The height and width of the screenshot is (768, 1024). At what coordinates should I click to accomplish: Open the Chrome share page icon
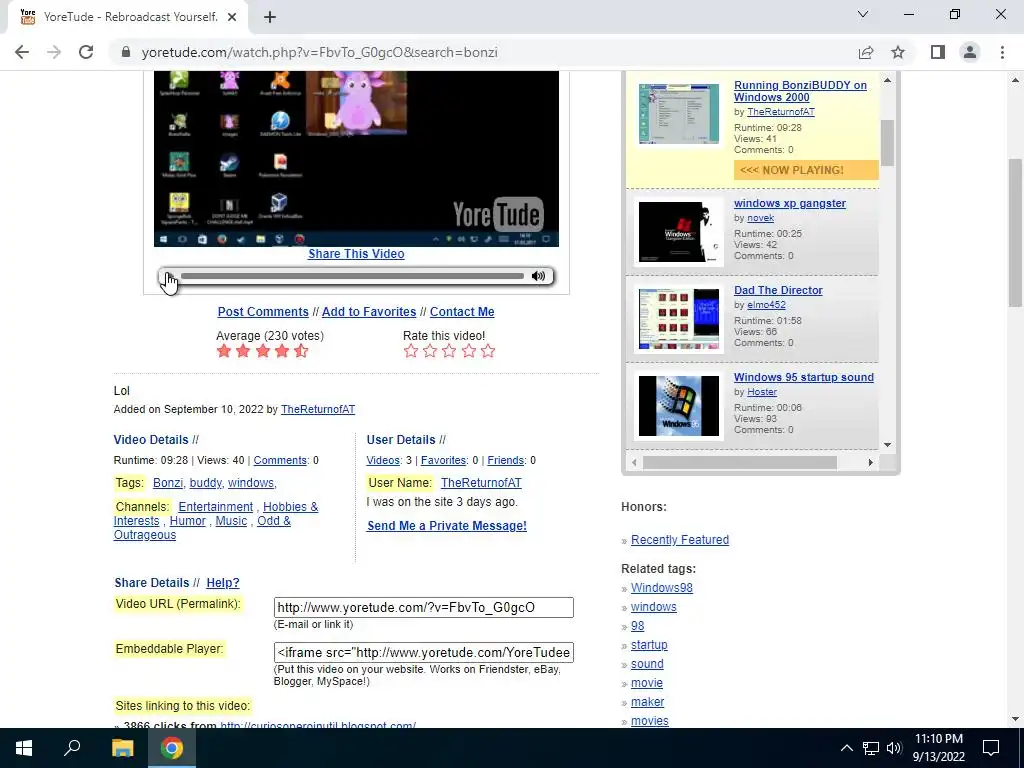(x=866, y=52)
